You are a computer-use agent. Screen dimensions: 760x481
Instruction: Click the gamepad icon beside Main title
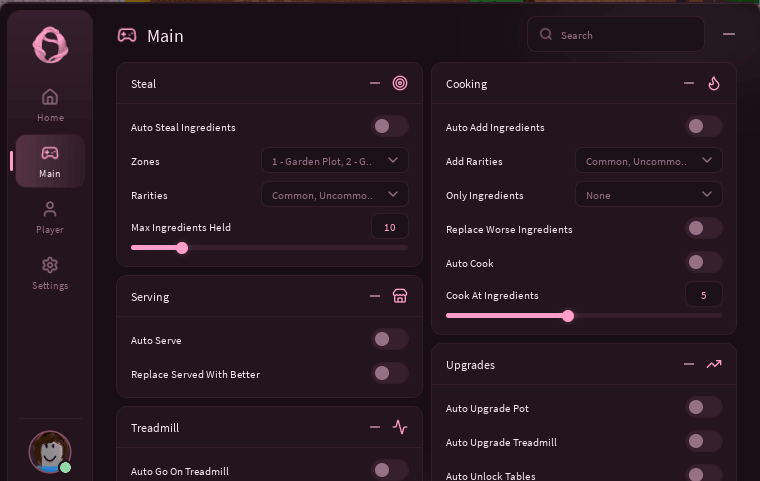[127, 35]
